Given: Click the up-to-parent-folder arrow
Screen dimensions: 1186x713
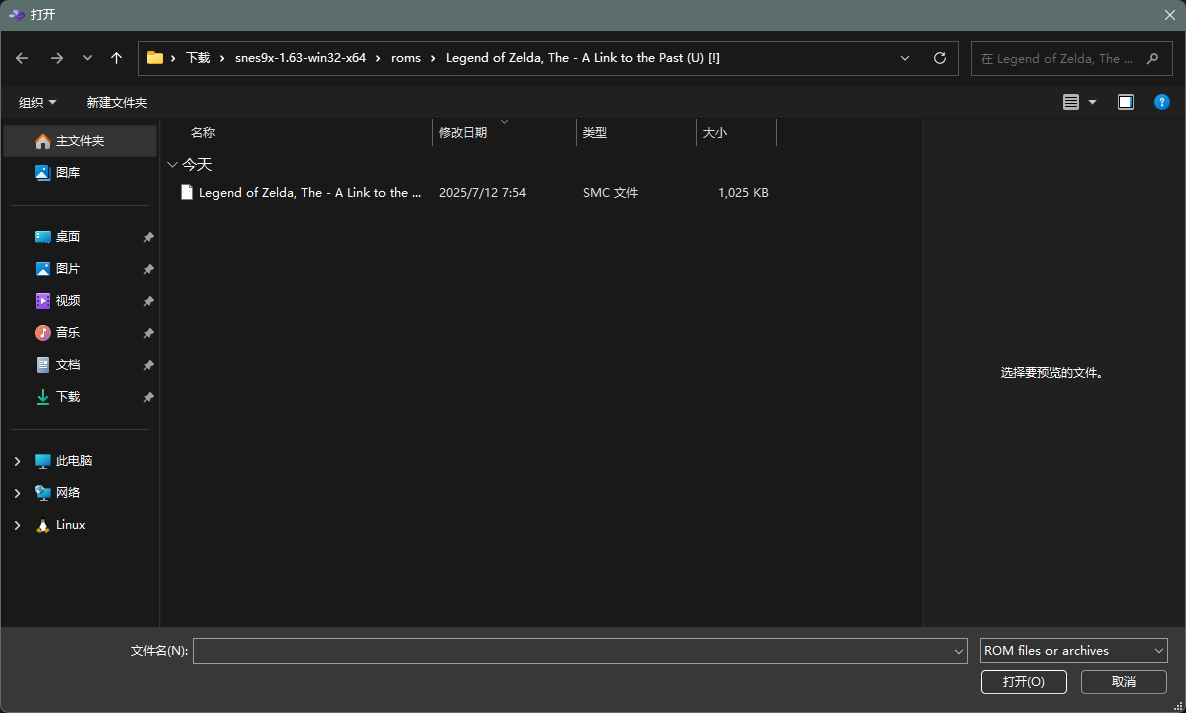Looking at the screenshot, I should pos(116,58).
